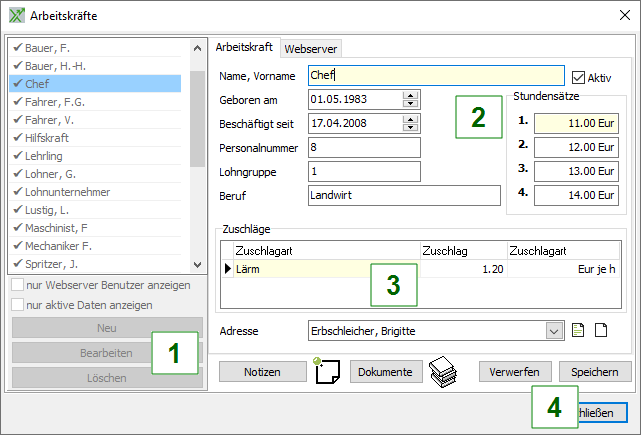The image size is (641, 435).
Task: Click the blank new address page icon
Action: coord(601,331)
